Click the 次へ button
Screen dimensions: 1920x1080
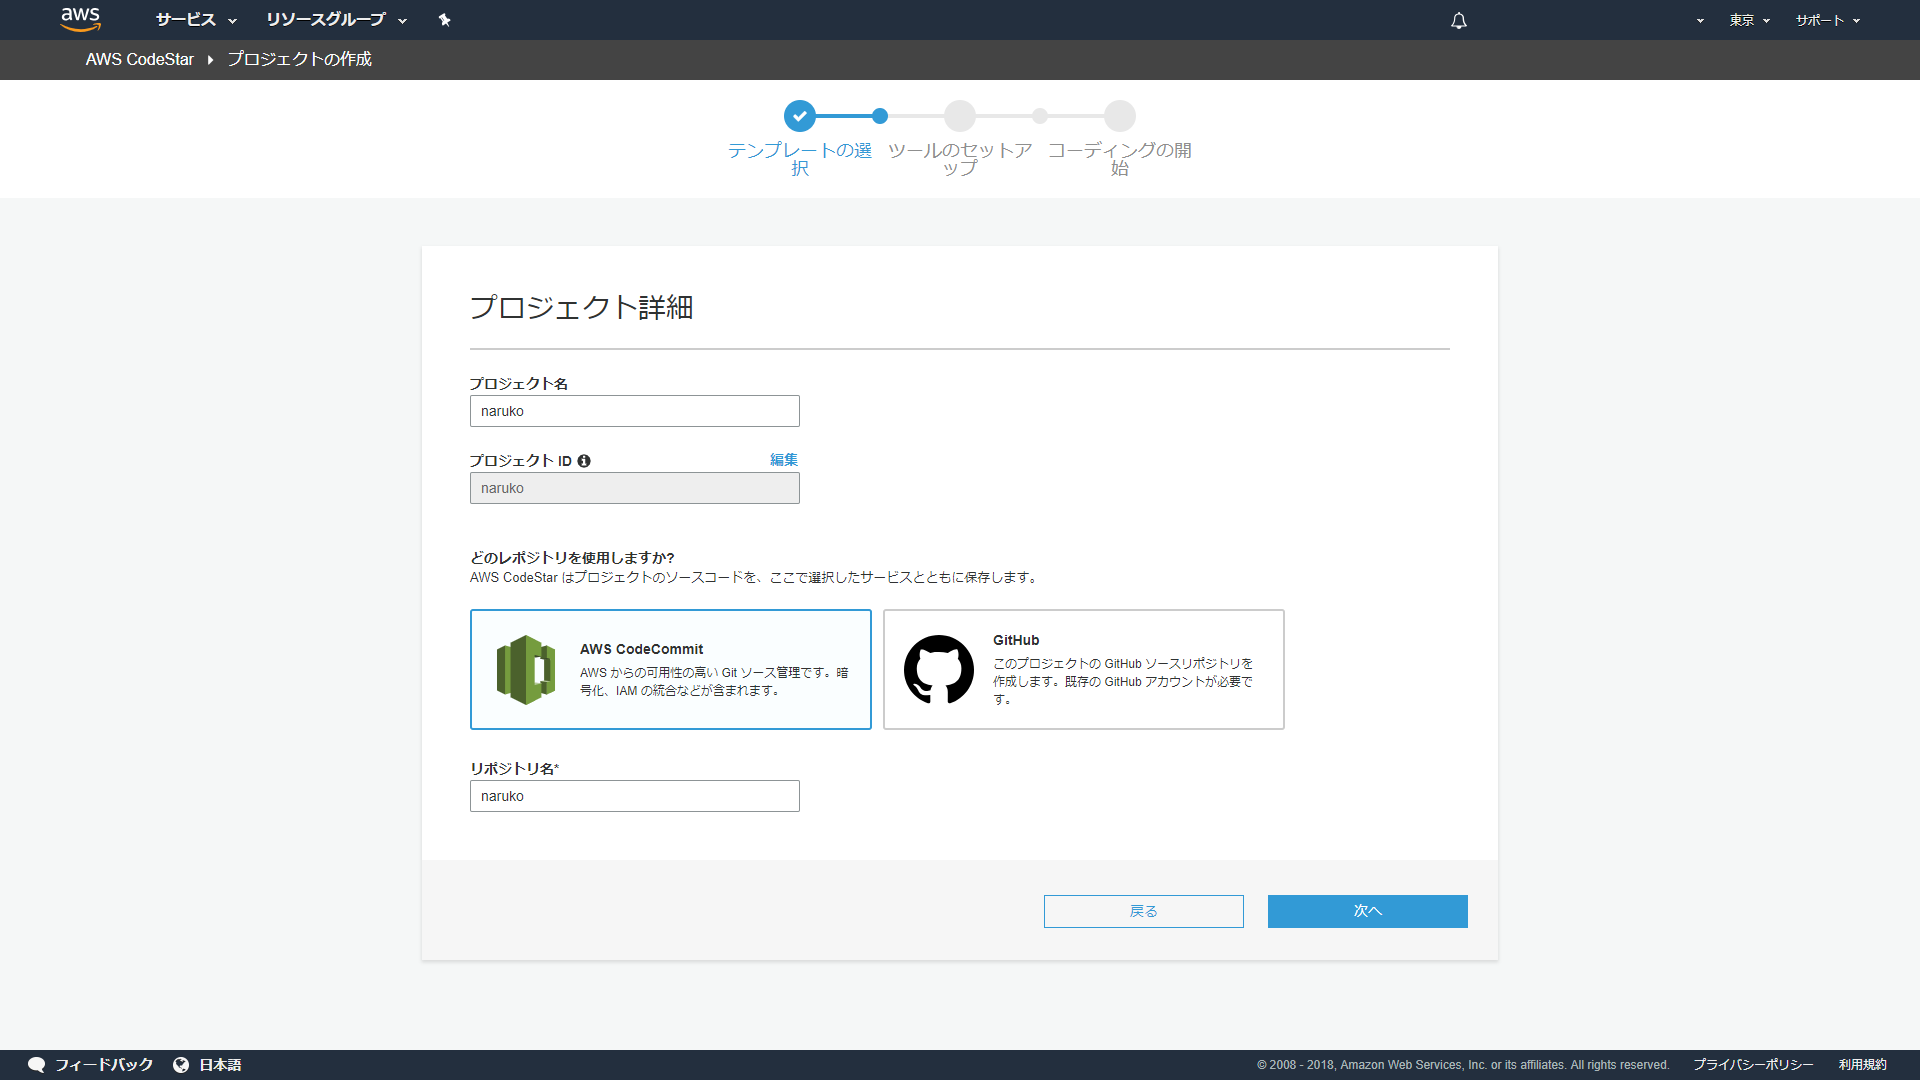(x=1368, y=911)
